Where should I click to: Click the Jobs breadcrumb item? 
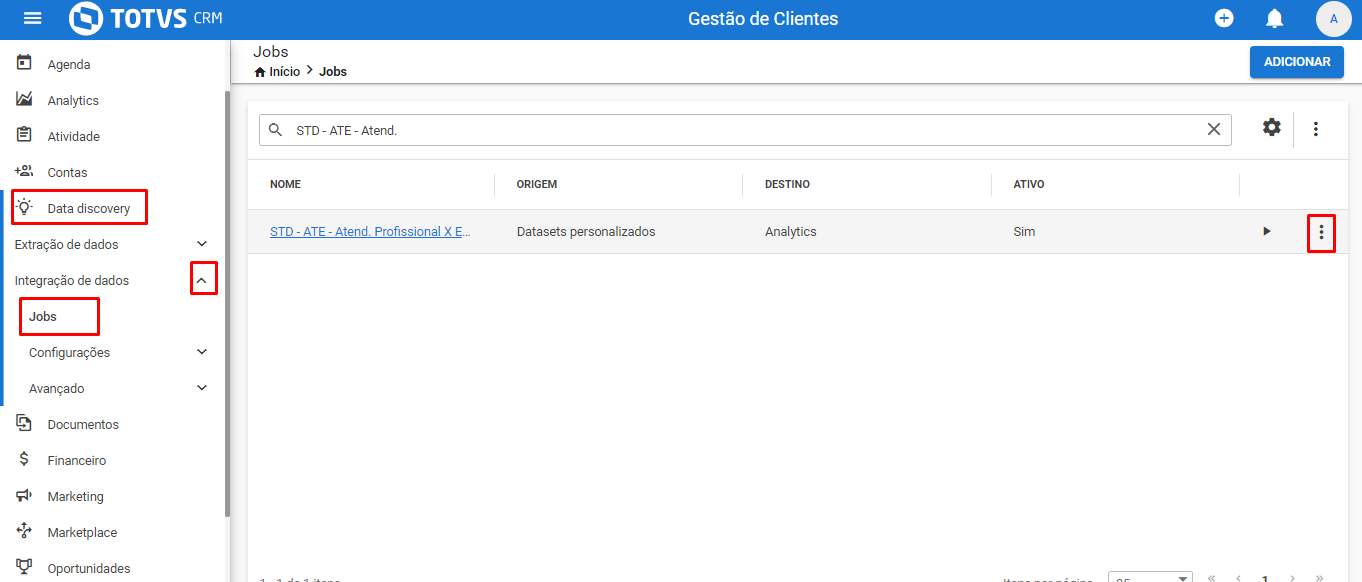coord(333,72)
